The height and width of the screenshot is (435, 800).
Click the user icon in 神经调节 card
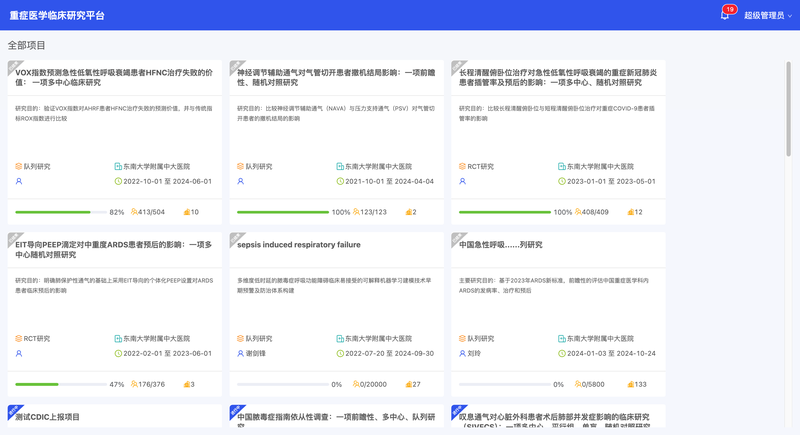point(241,181)
